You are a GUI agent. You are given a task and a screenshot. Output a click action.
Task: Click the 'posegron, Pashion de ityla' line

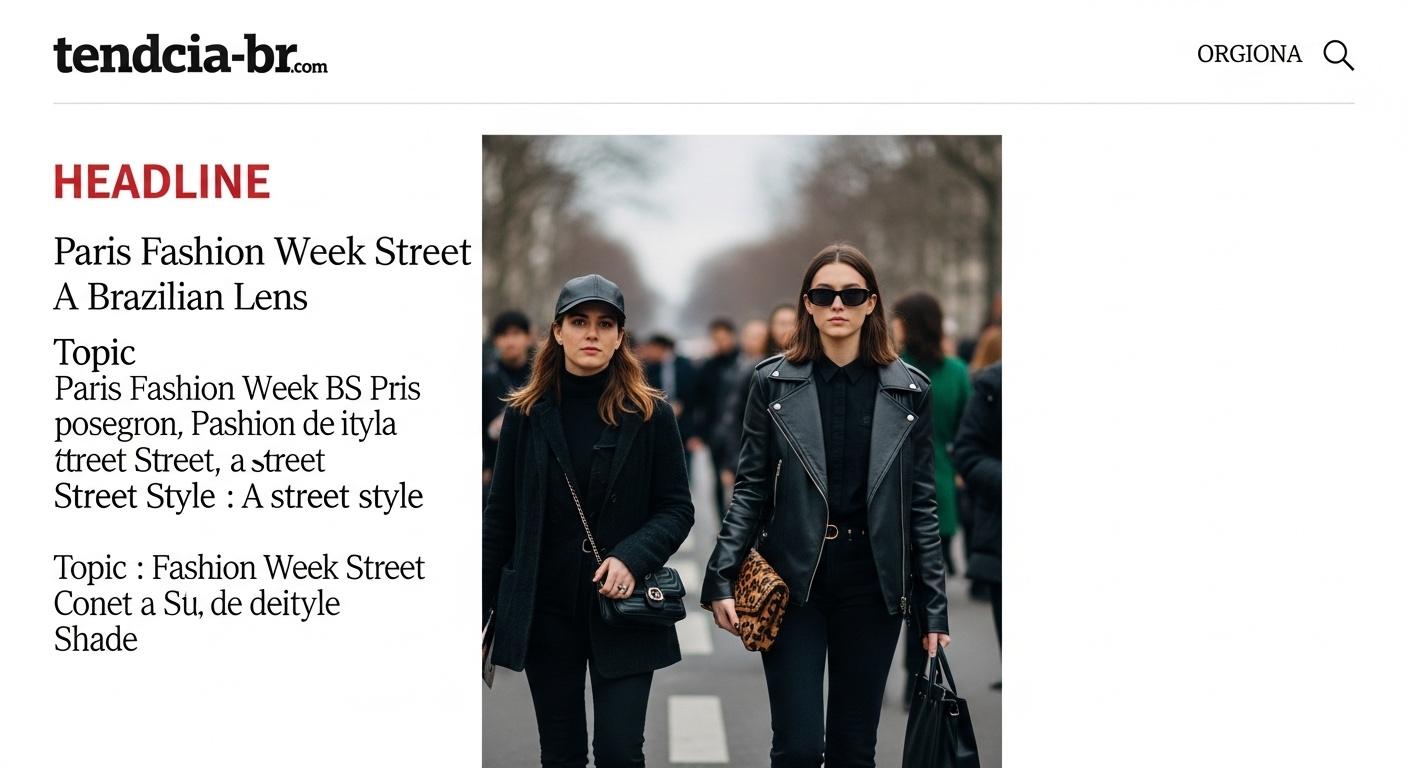coord(225,424)
